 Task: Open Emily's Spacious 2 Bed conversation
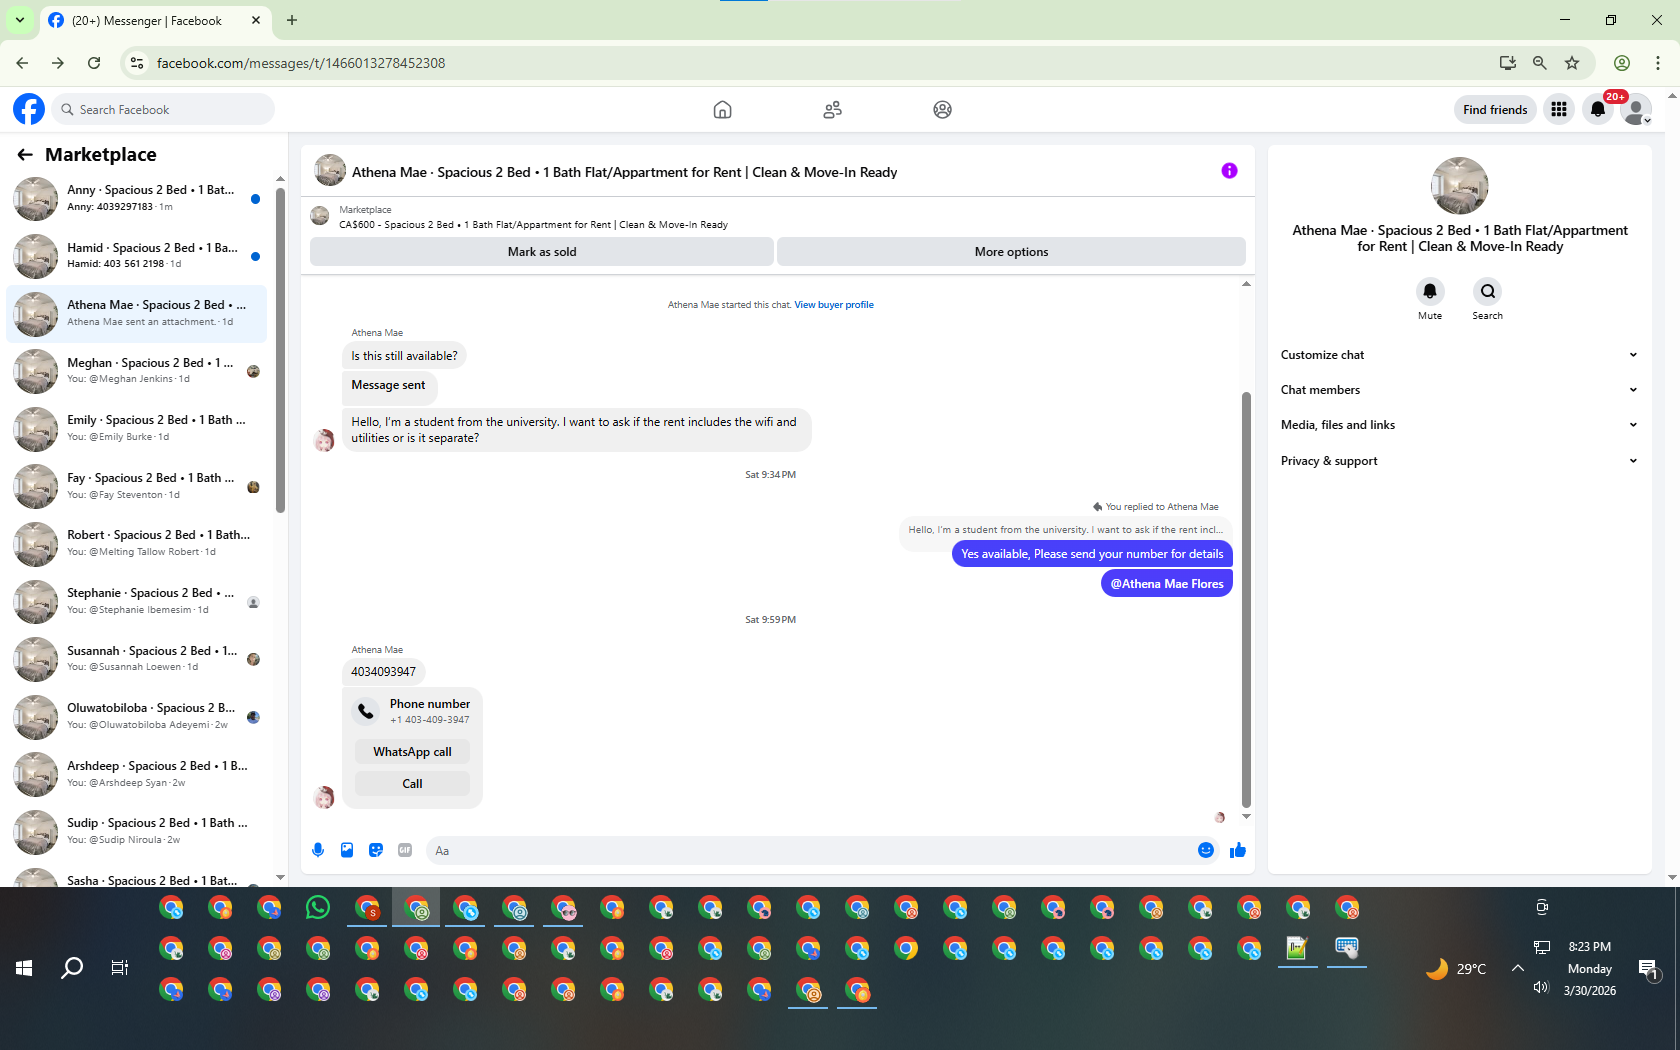[136, 429]
